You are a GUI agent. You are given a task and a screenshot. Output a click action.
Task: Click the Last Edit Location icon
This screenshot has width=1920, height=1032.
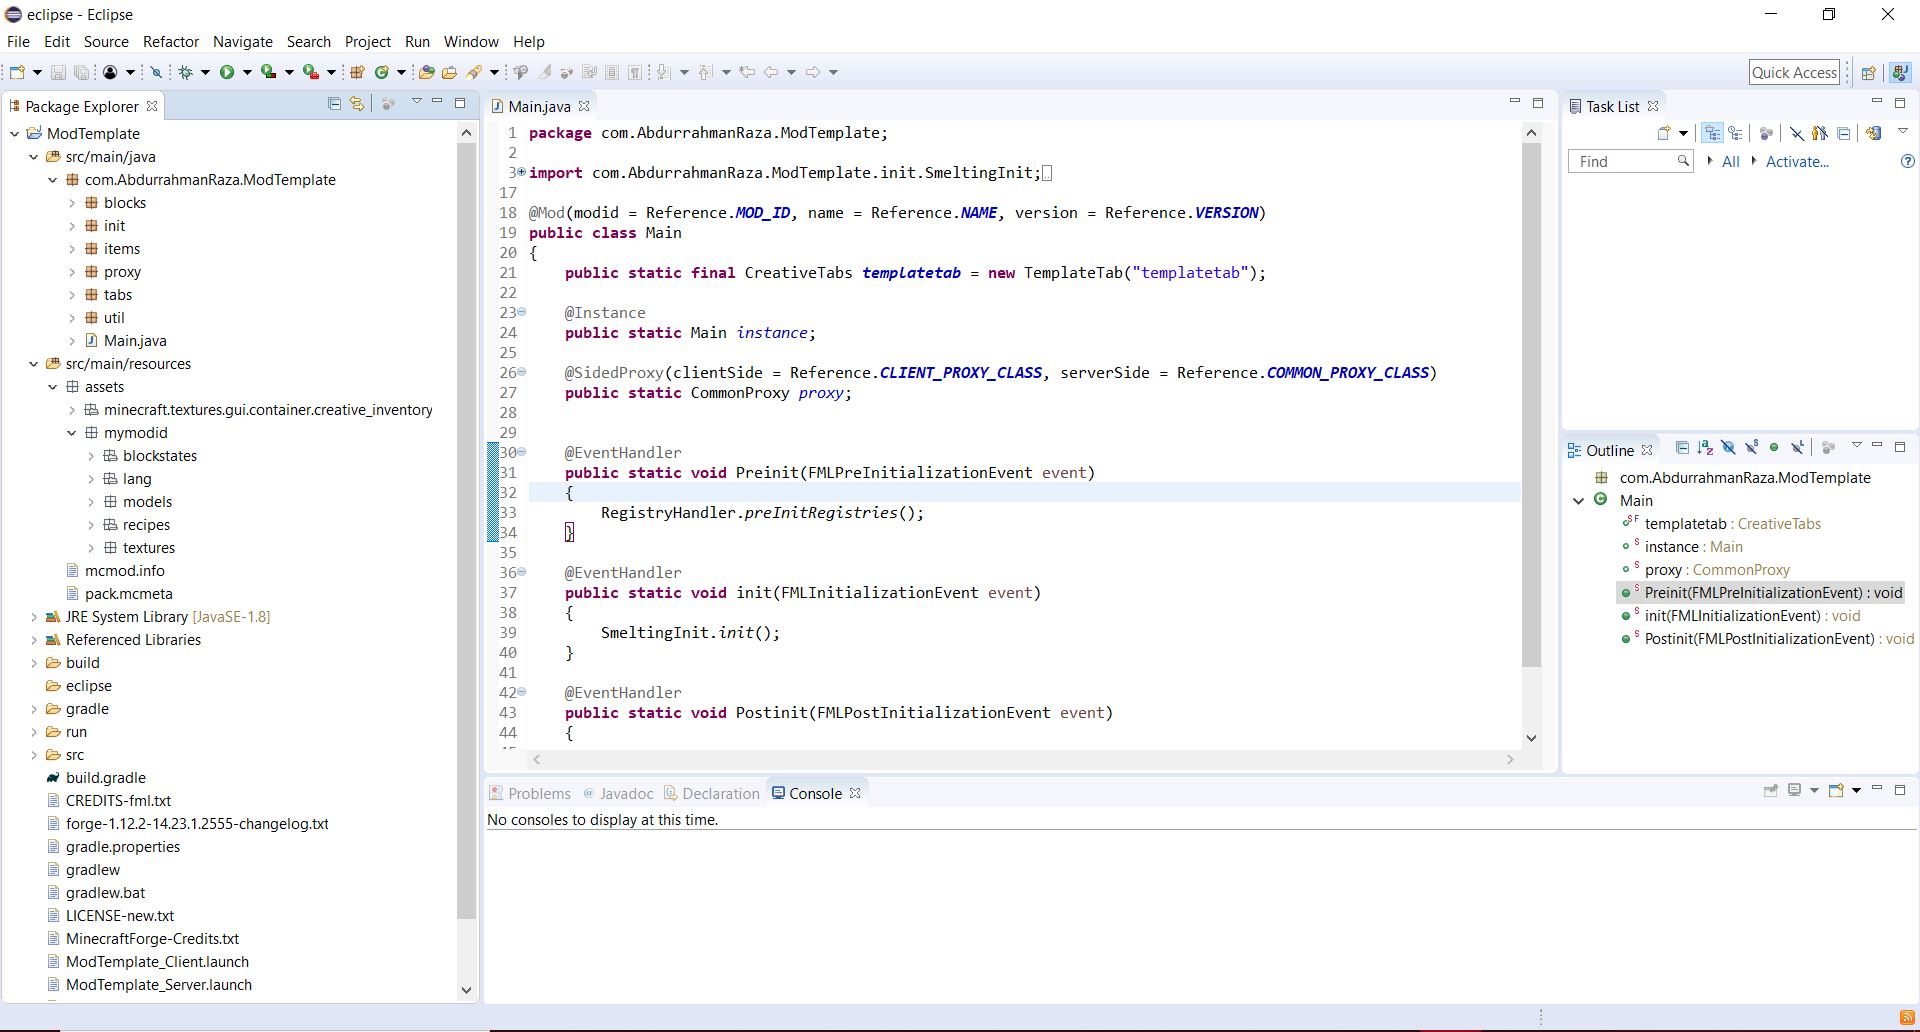(x=747, y=72)
